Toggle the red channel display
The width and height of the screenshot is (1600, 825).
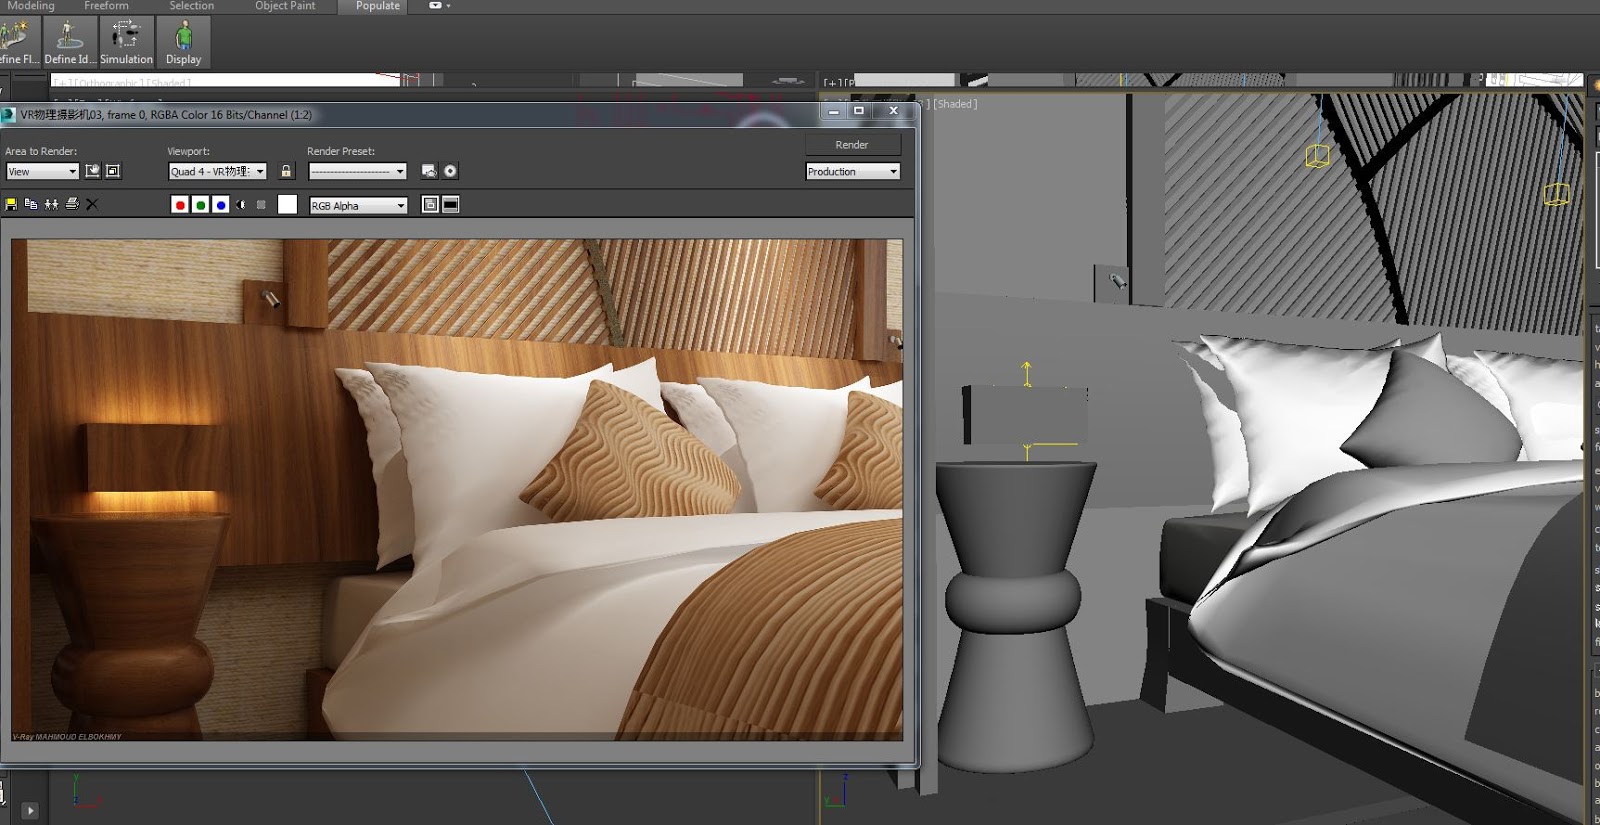(180, 205)
